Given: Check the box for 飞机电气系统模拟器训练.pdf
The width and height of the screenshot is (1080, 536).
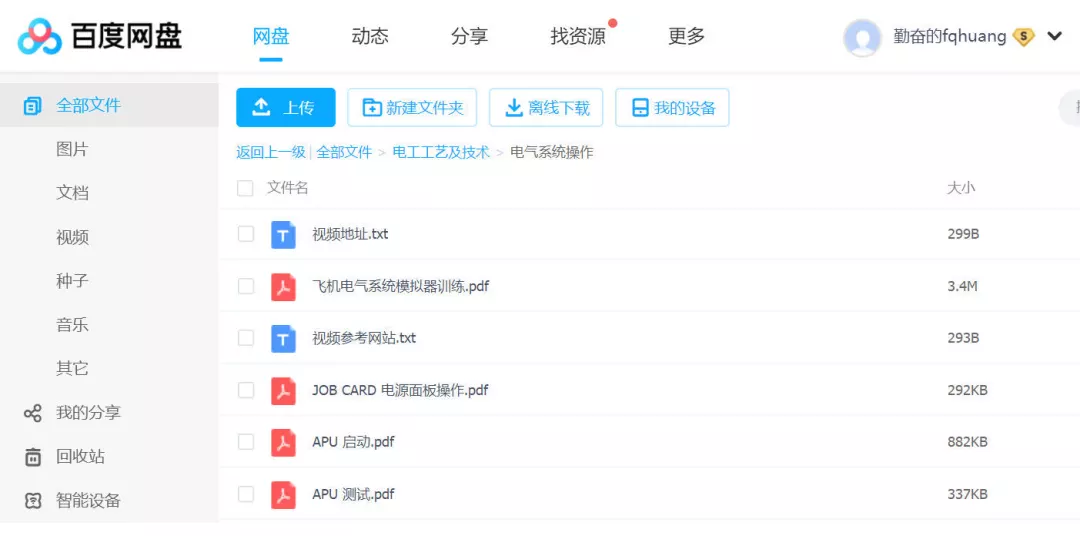Looking at the screenshot, I should coord(245,286).
